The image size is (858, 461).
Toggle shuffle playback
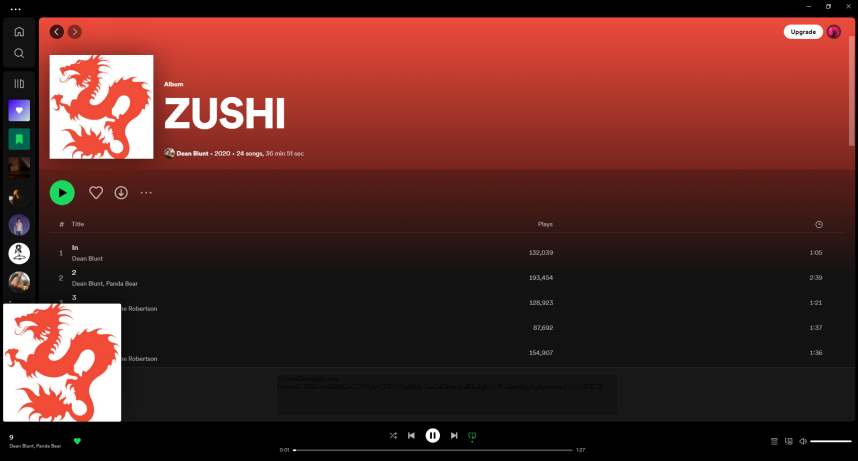pyautogui.click(x=393, y=435)
